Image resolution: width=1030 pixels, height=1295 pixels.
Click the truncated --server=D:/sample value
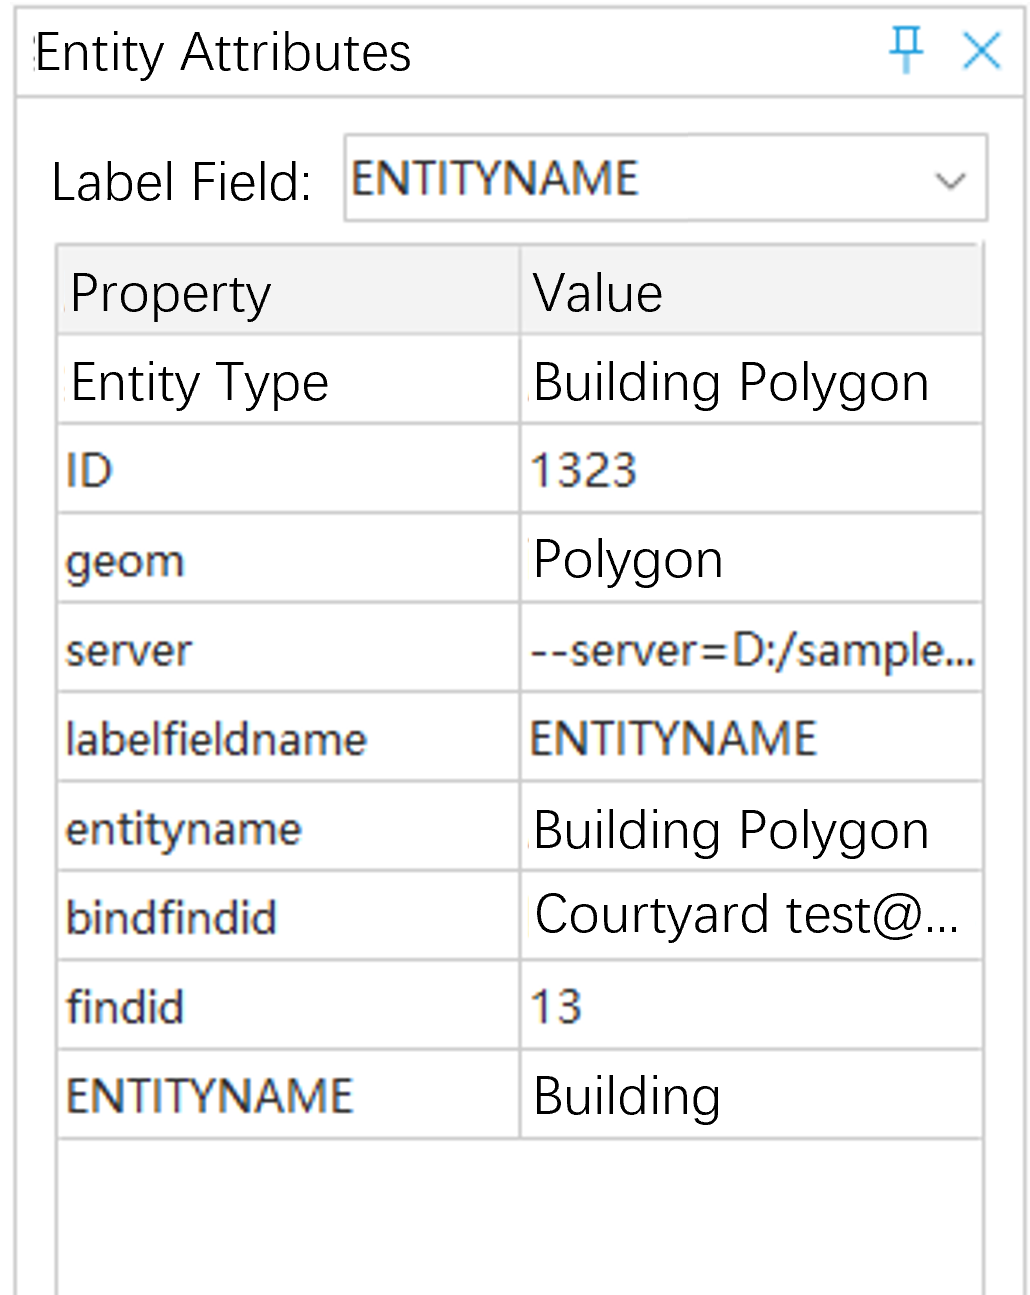click(x=750, y=650)
